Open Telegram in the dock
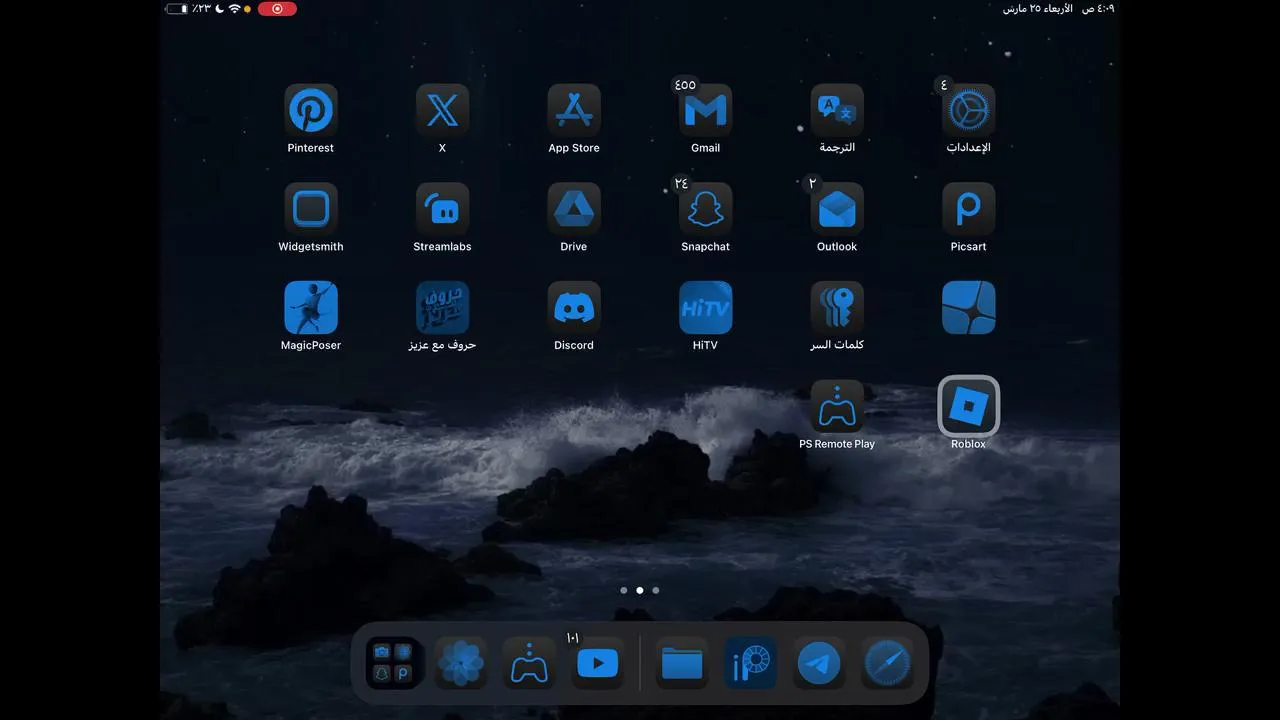Screen dimensions: 1280x720 [819, 663]
